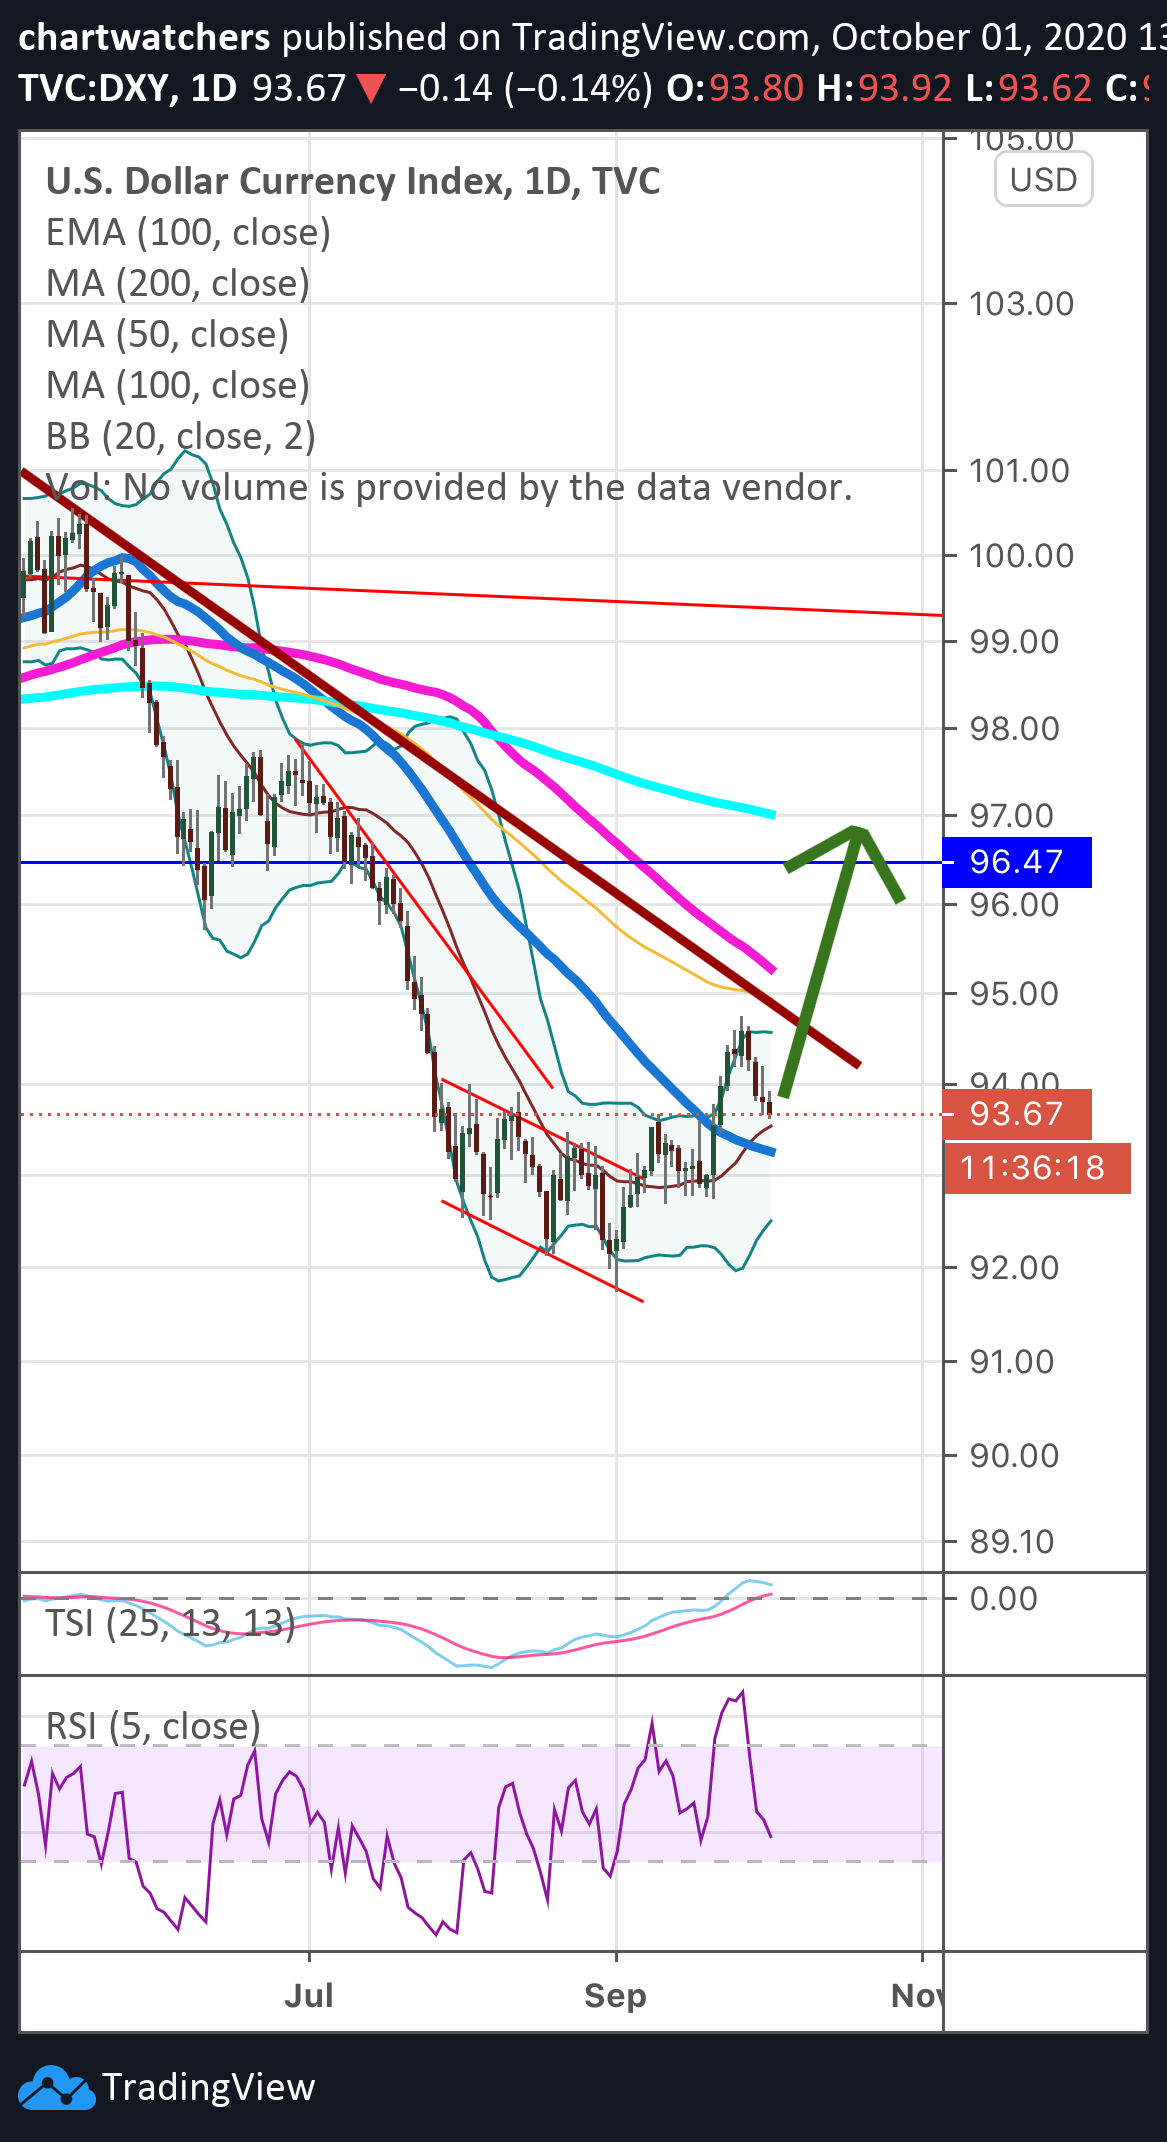Click the TradingView logo icon

[x=56, y=2087]
